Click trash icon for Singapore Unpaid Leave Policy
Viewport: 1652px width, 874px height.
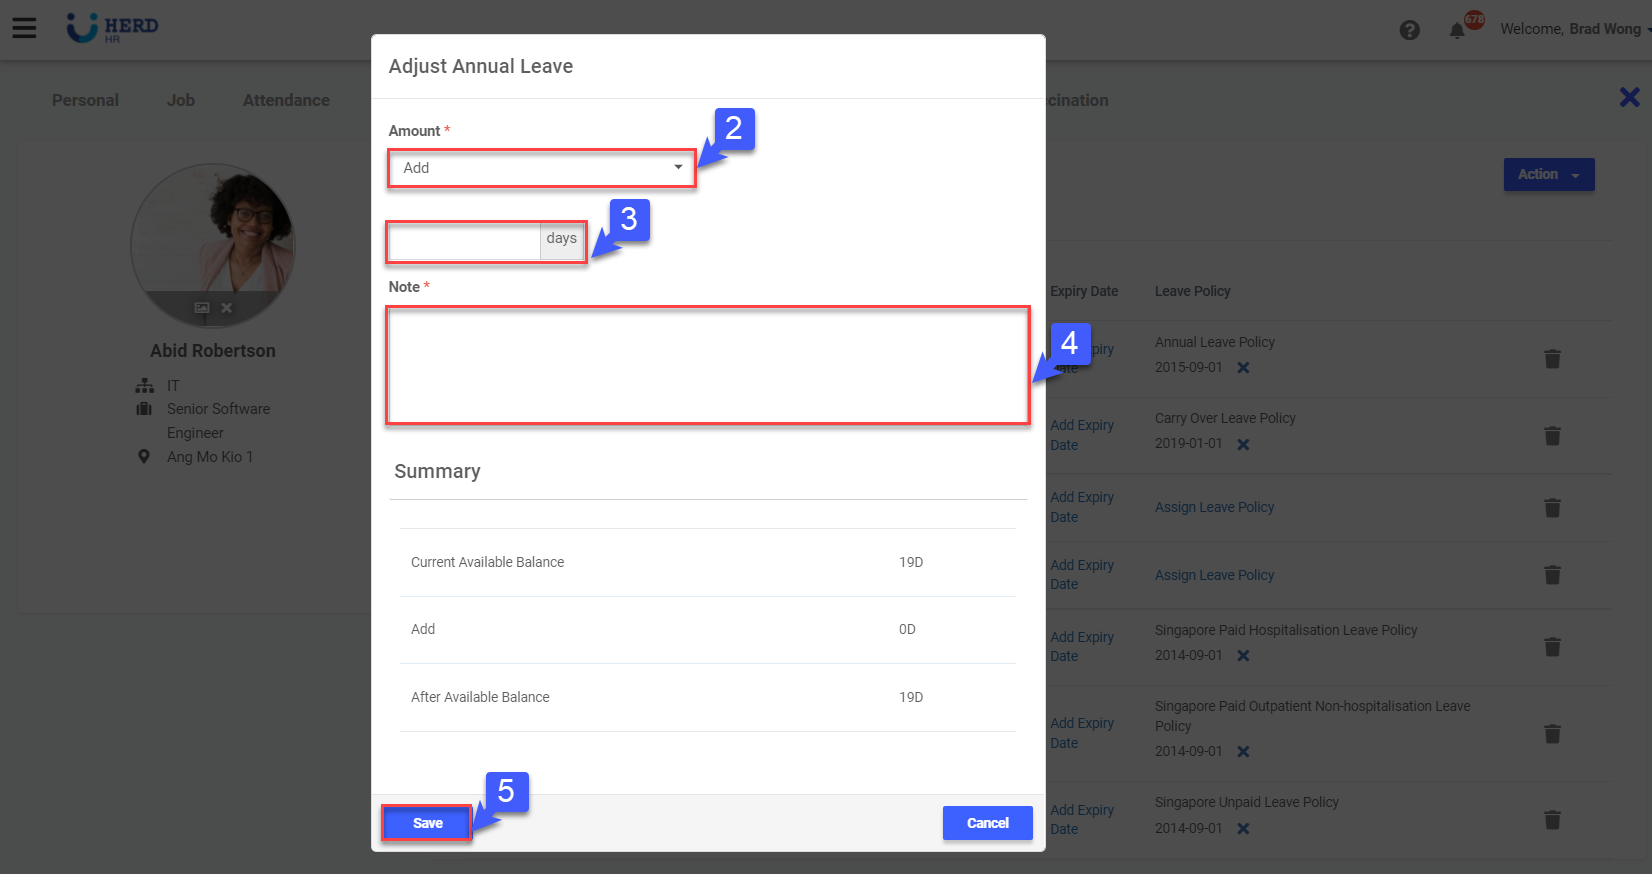pos(1552,820)
